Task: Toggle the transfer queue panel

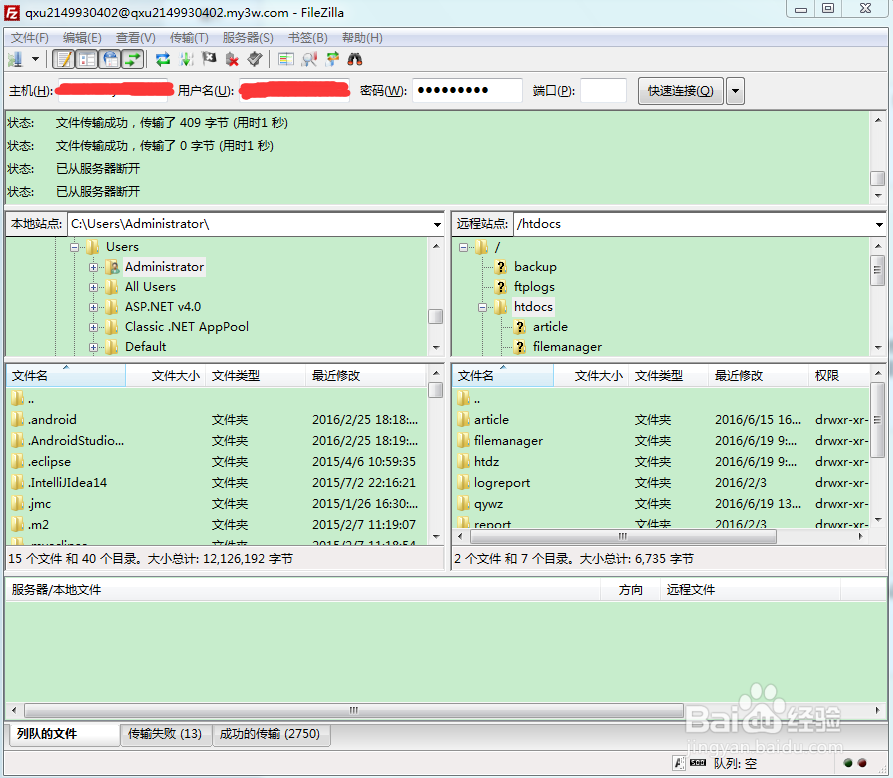Action: [131, 59]
